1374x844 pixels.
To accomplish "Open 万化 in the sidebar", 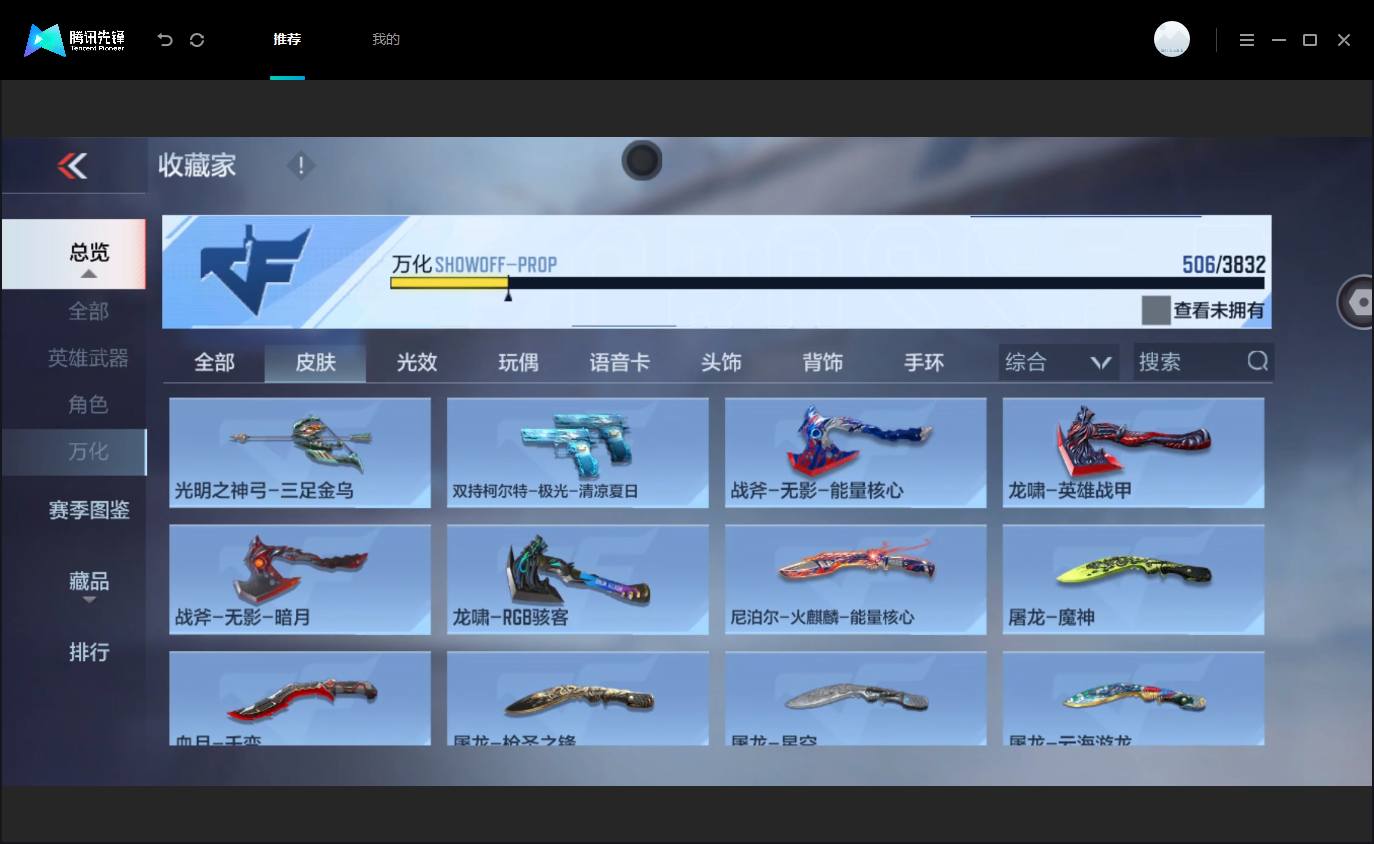I will click(73, 452).
